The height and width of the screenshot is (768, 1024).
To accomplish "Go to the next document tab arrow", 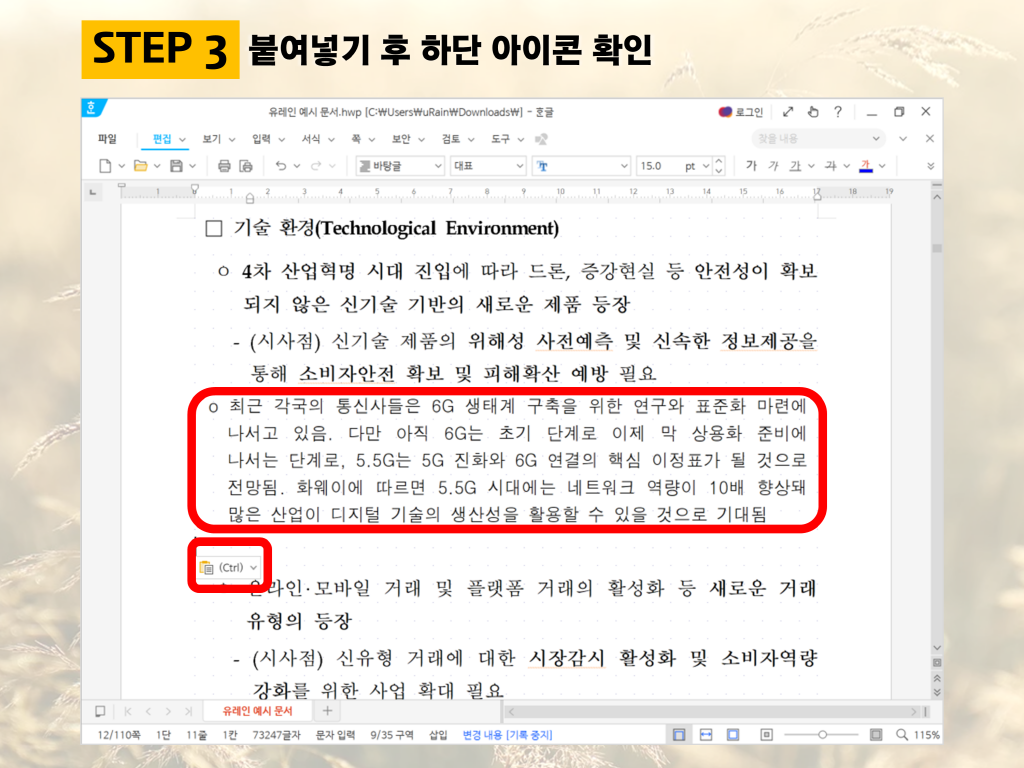I will pyautogui.click(x=168, y=711).
